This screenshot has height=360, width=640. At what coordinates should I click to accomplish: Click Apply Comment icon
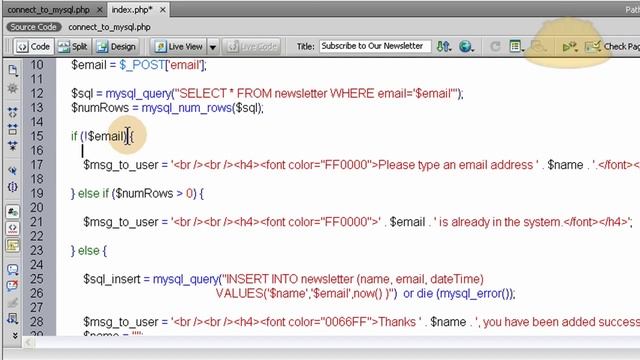[13, 269]
